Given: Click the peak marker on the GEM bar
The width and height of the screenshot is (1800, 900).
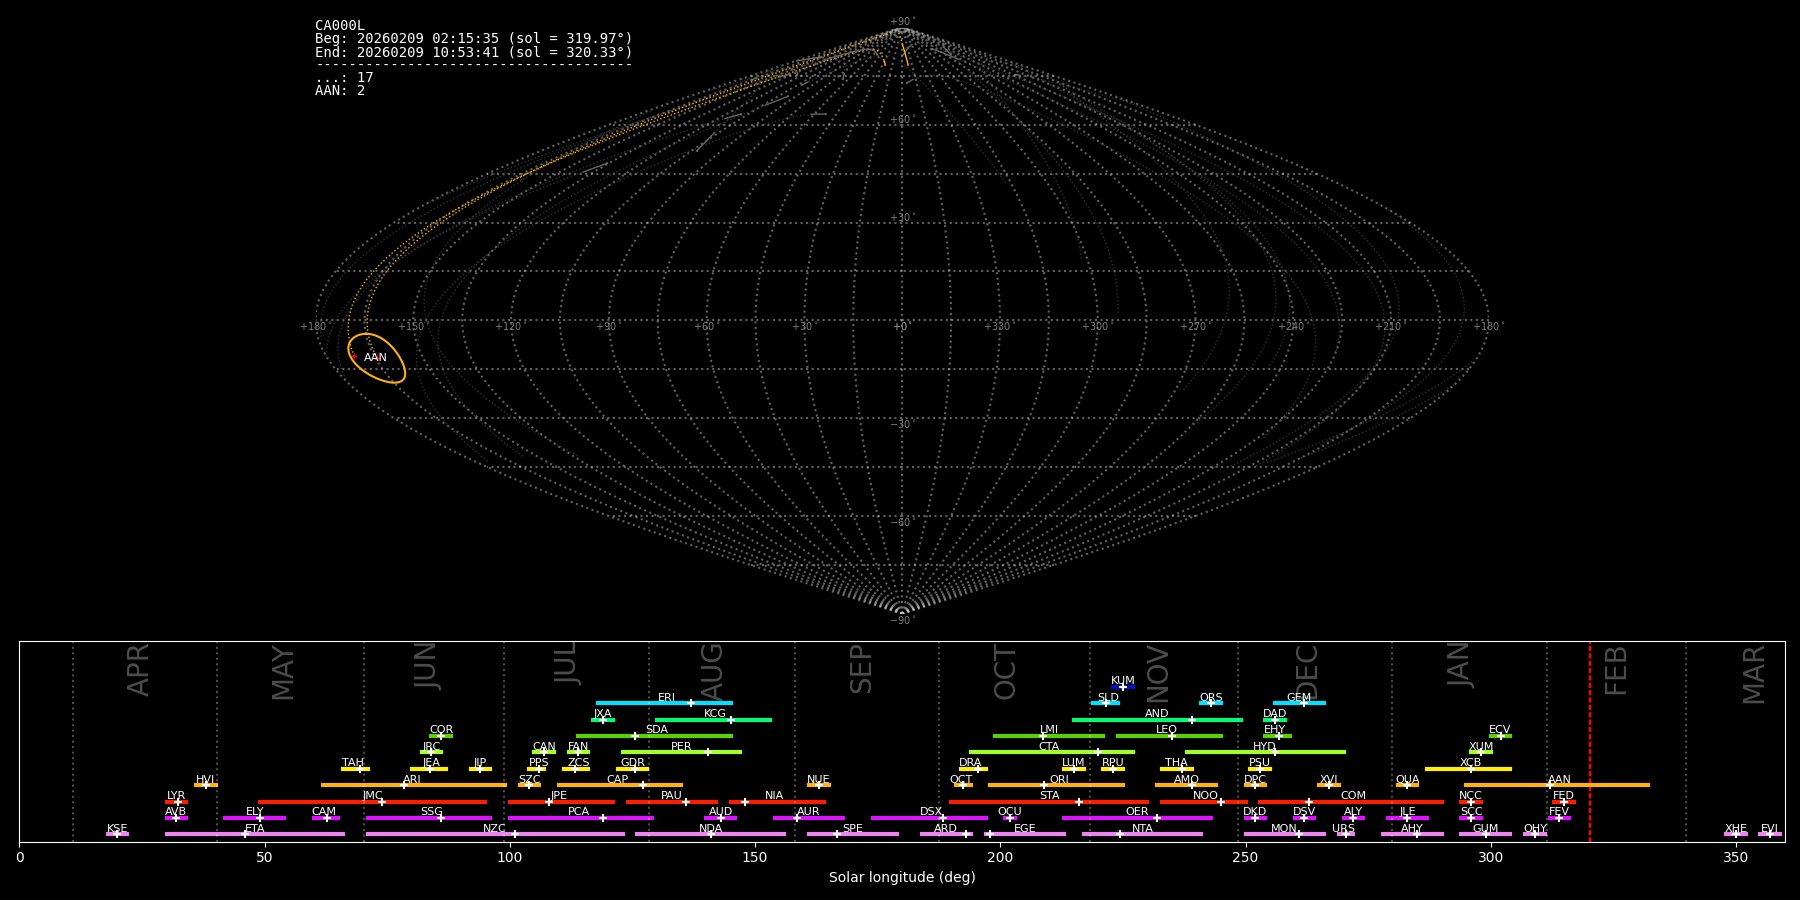Looking at the screenshot, I should click(1303, 703).
